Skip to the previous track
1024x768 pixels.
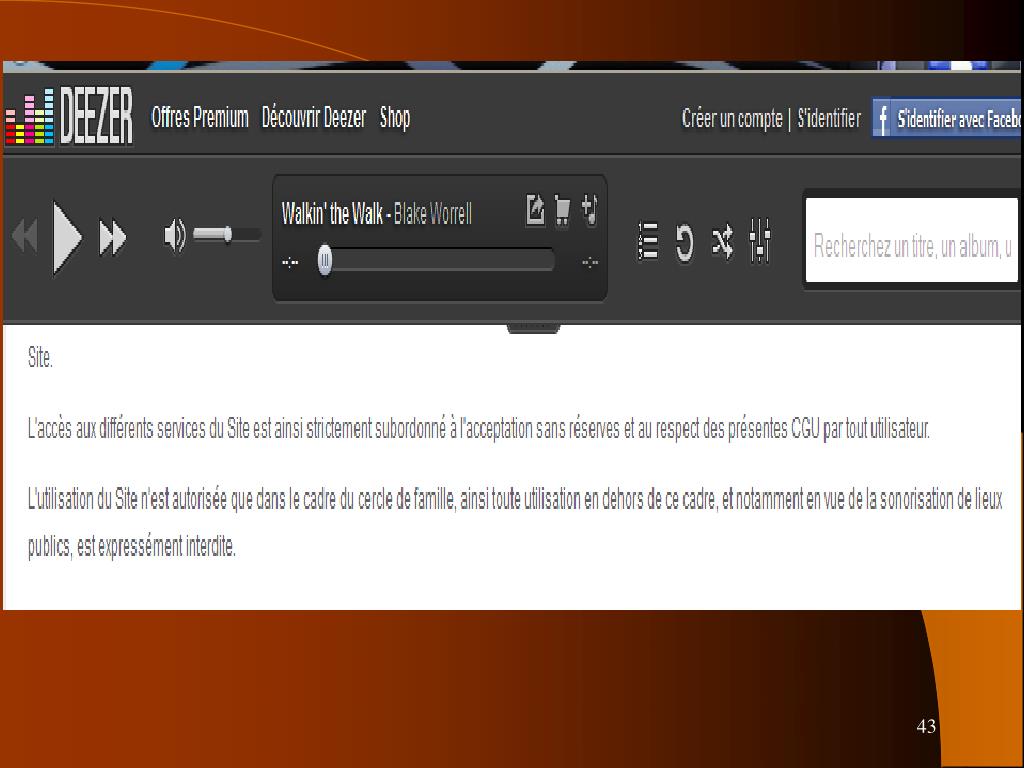click(x=25, y=236)
